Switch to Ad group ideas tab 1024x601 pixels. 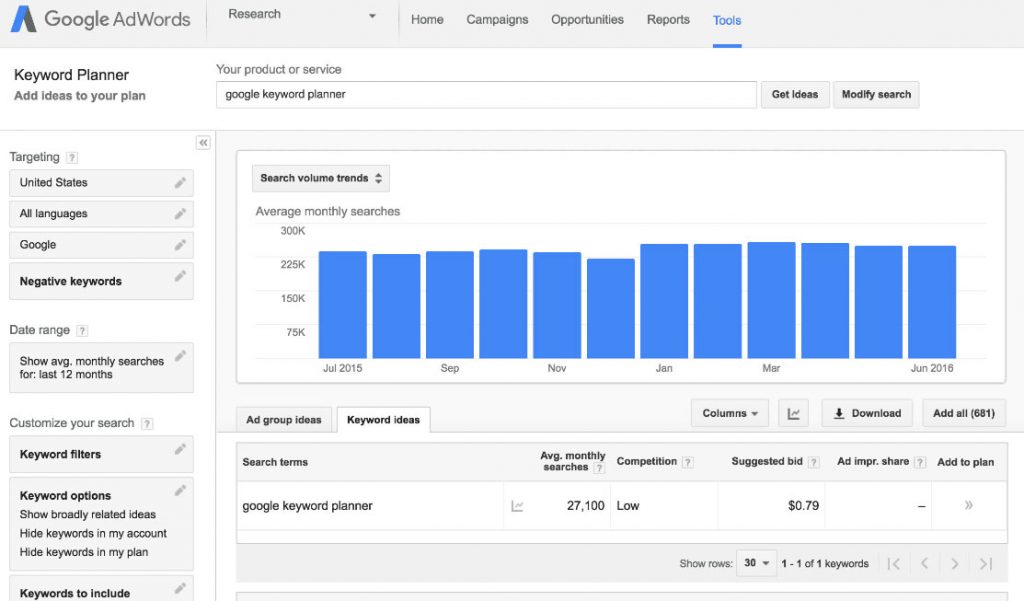tap(283, 420)
